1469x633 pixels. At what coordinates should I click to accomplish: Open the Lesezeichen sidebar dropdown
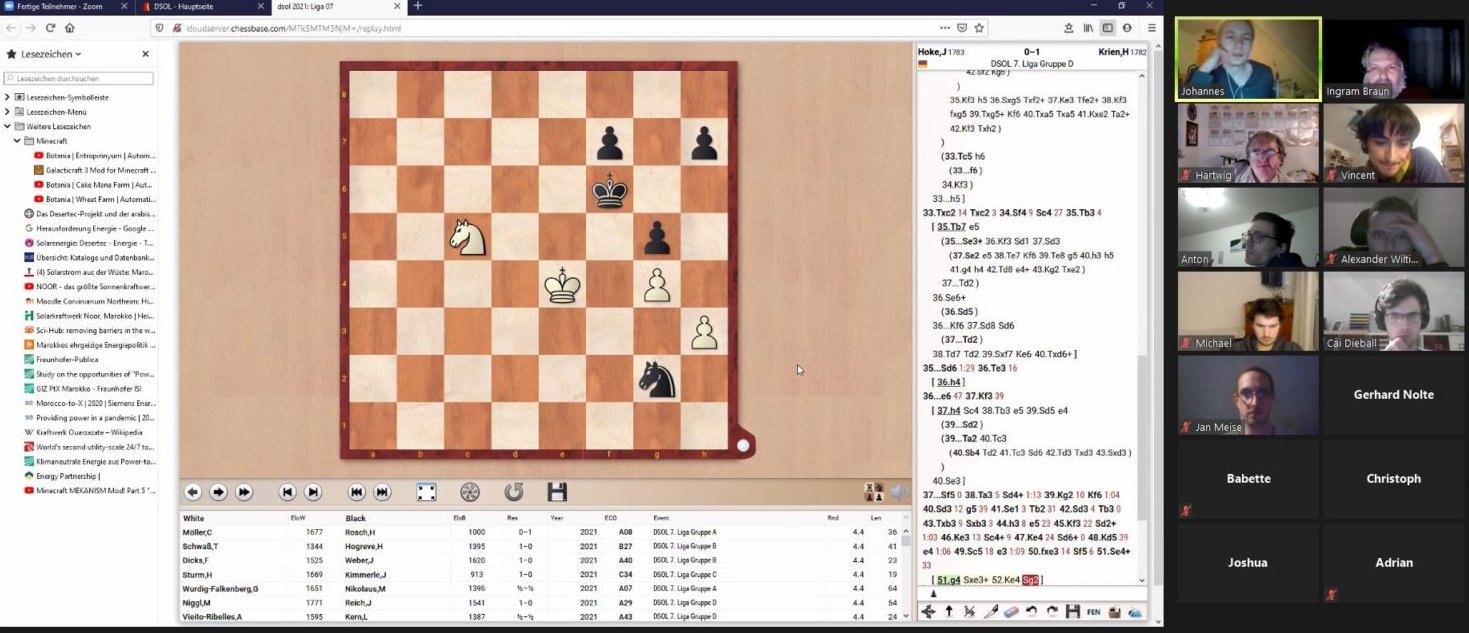click(44, 54)
